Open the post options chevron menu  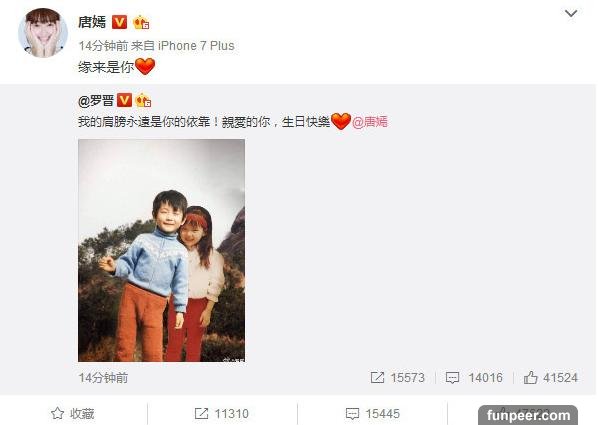571,14
